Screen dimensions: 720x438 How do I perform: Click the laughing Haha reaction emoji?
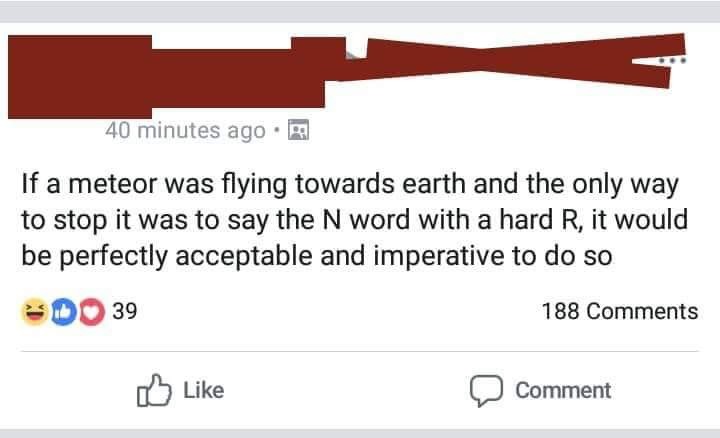(x=35, y=311)
